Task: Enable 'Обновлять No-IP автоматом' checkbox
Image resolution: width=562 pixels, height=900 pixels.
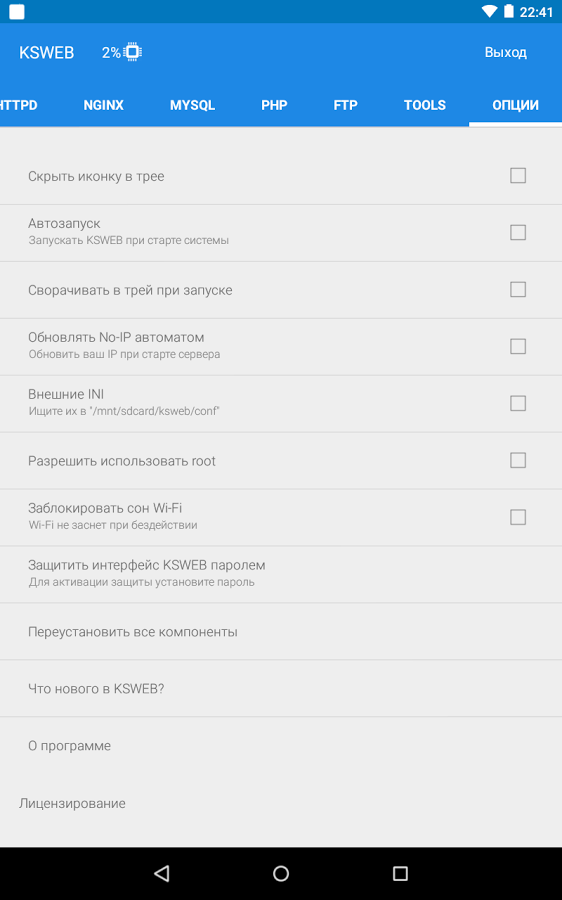Action: tap(518, 346)
